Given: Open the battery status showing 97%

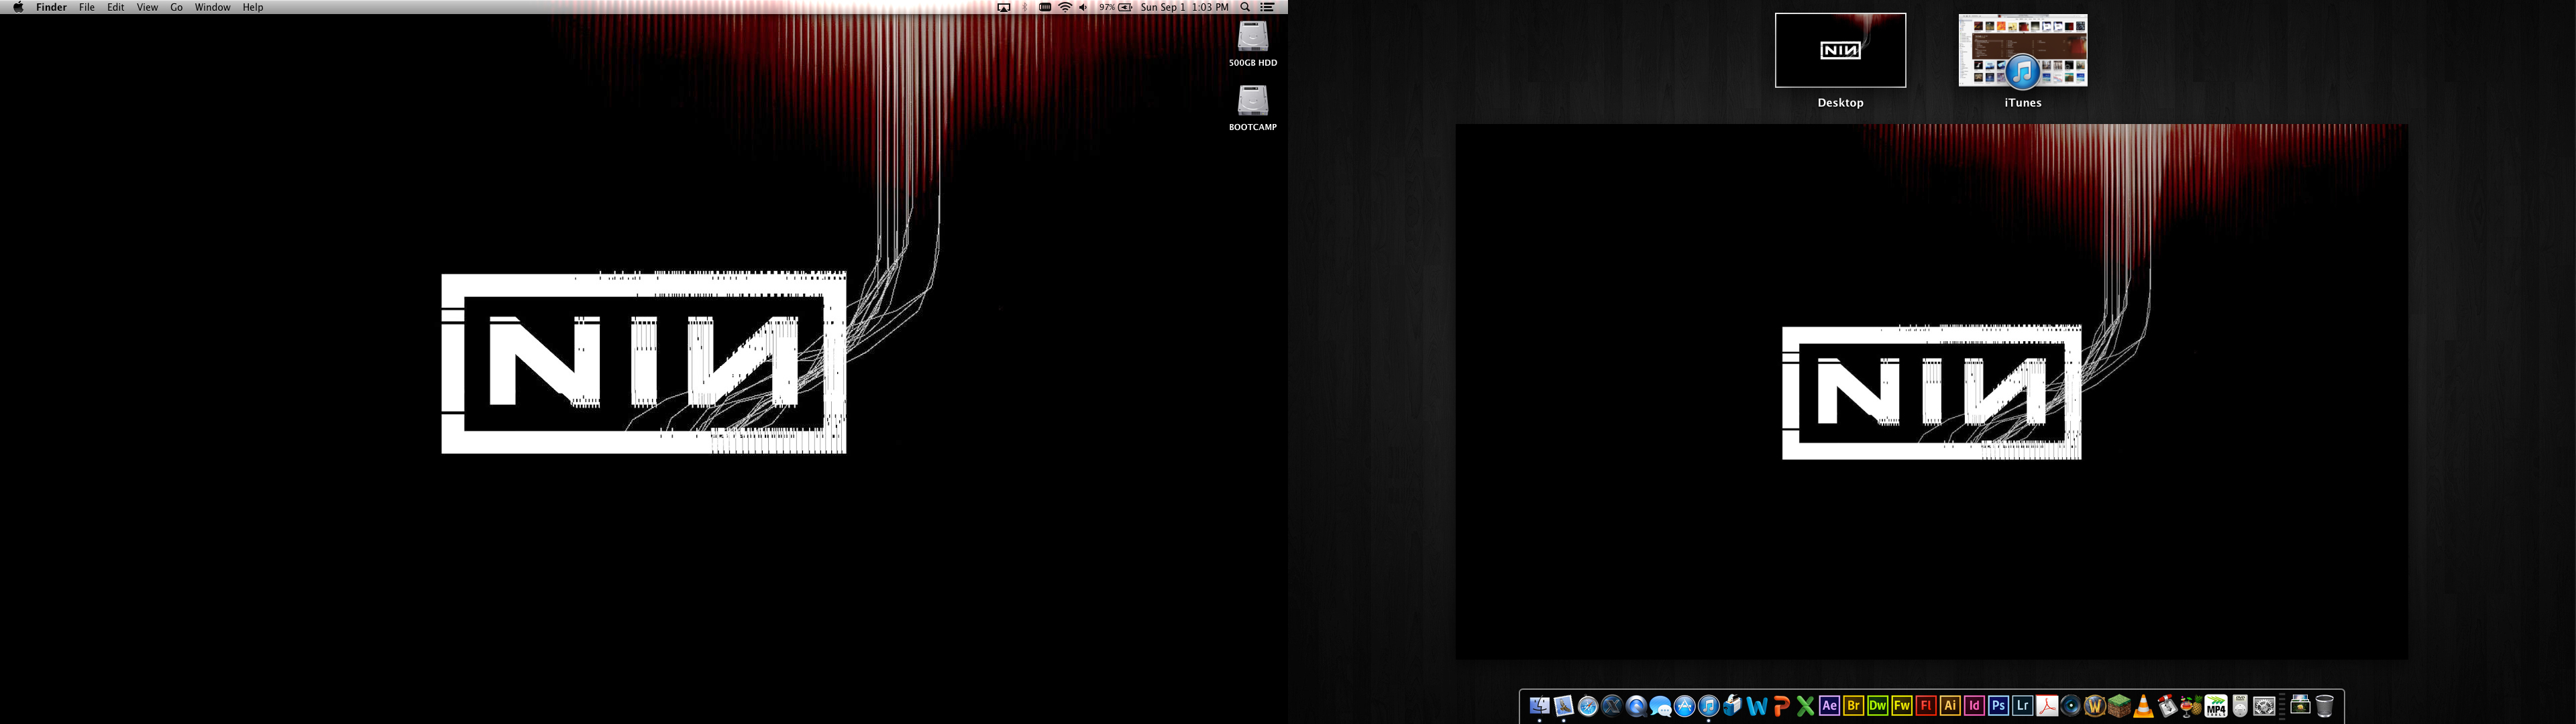Looking at the screenshot, I should coord(1116,7).
